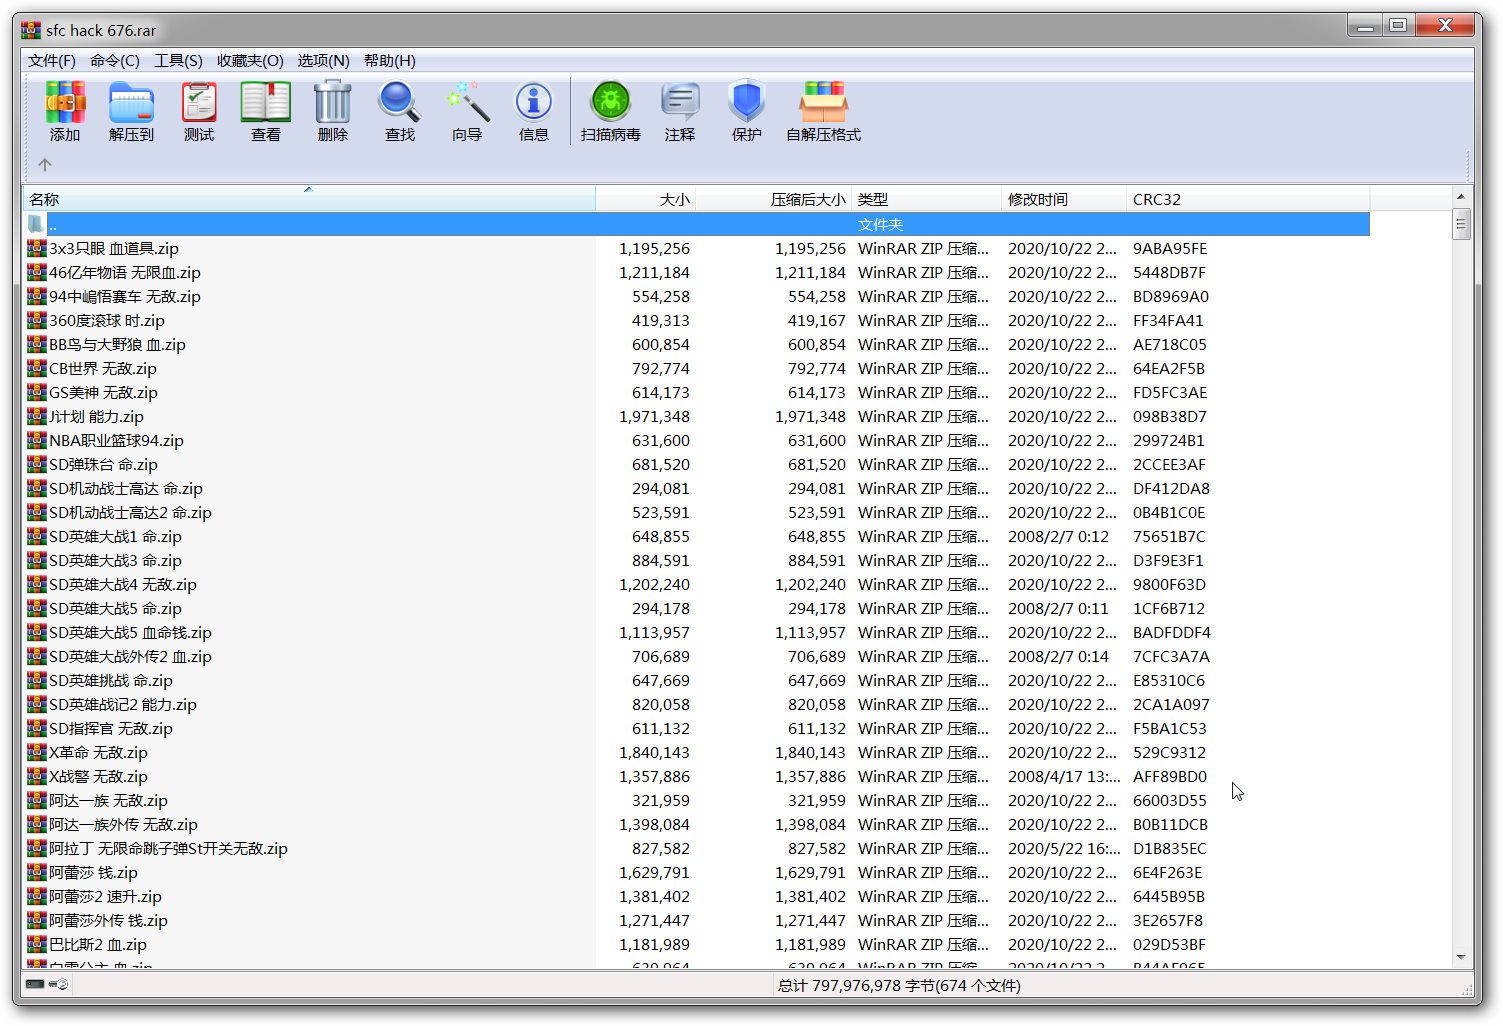Viewport: 1503px width, 1026px height.
Task: Open the Options (选项) menu
Action: pos(323,61)
